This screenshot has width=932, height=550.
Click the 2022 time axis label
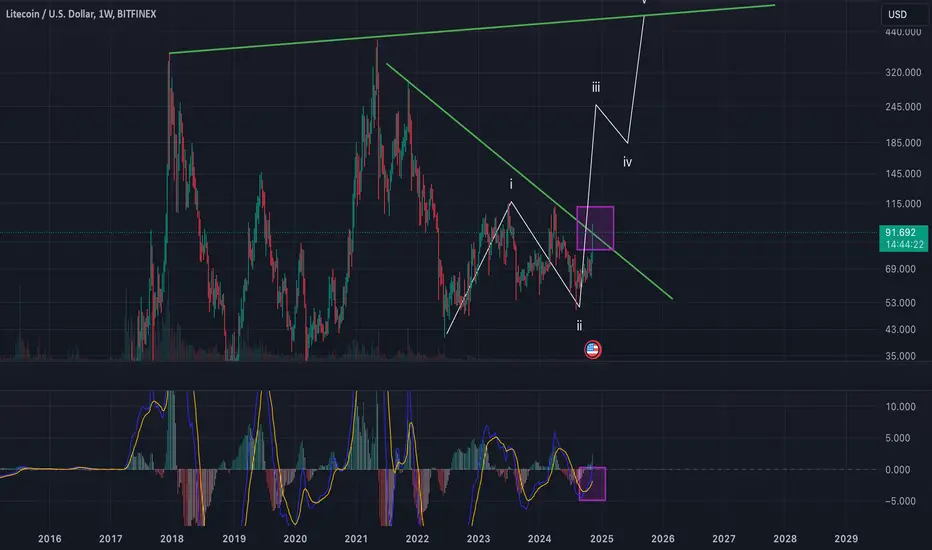(417, 539)
